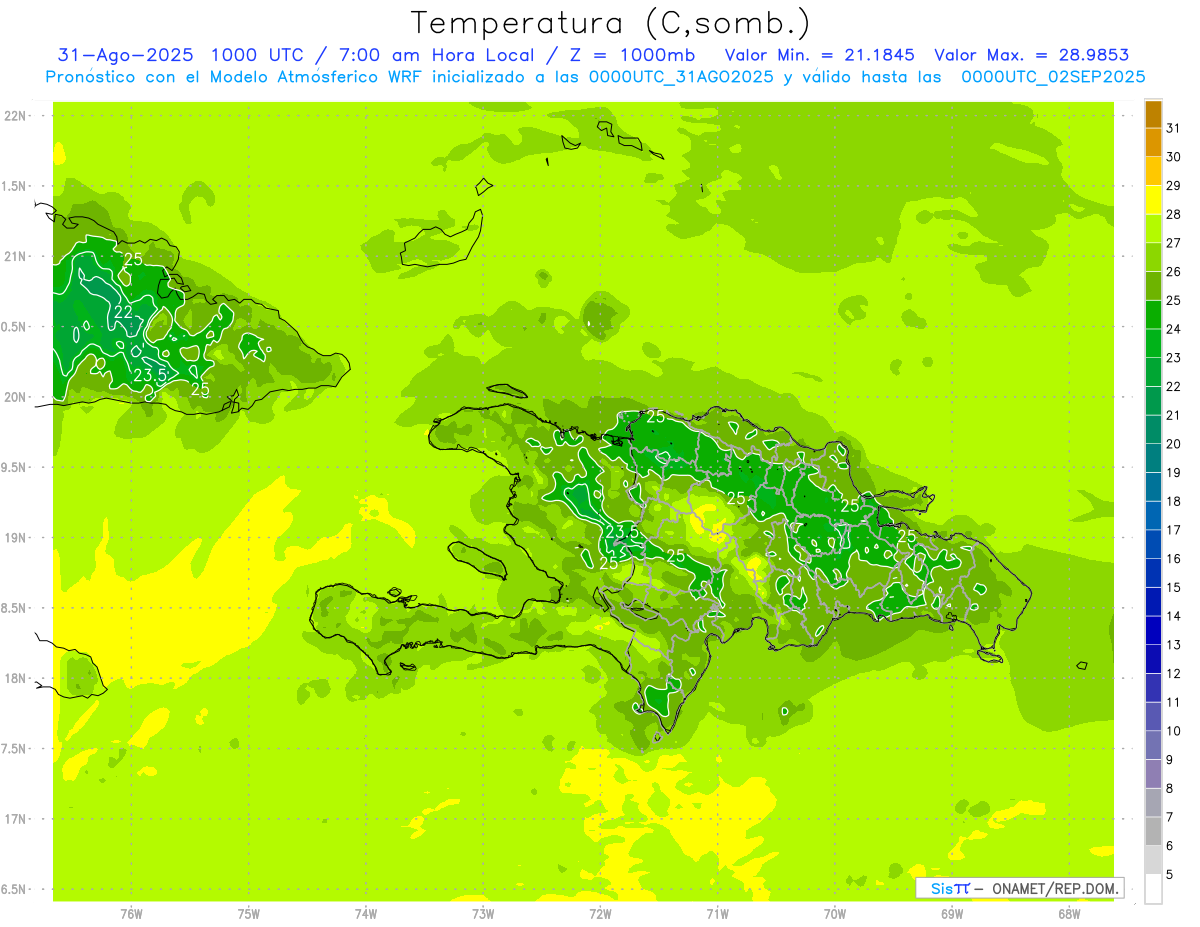Click 'Valor Min. = 21.1845' text
The height and width of the screenshot is (927, 1200).
[820, 55]
